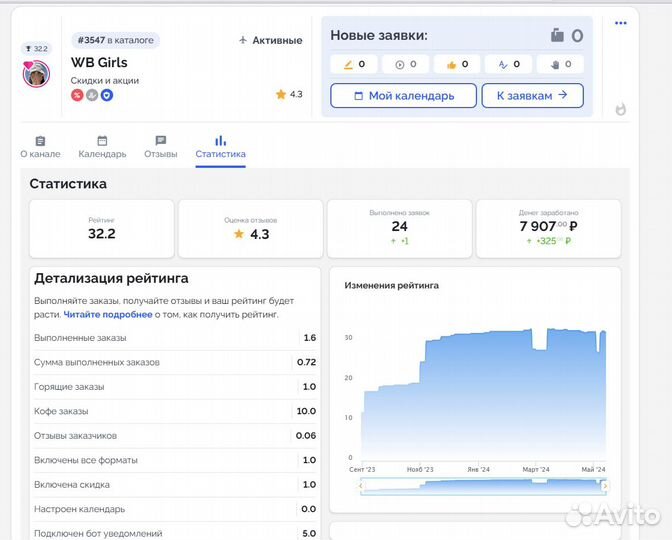672x540 pixels.
Task: Click left handle of chart range slider
Action: click(x=360, y=486)
